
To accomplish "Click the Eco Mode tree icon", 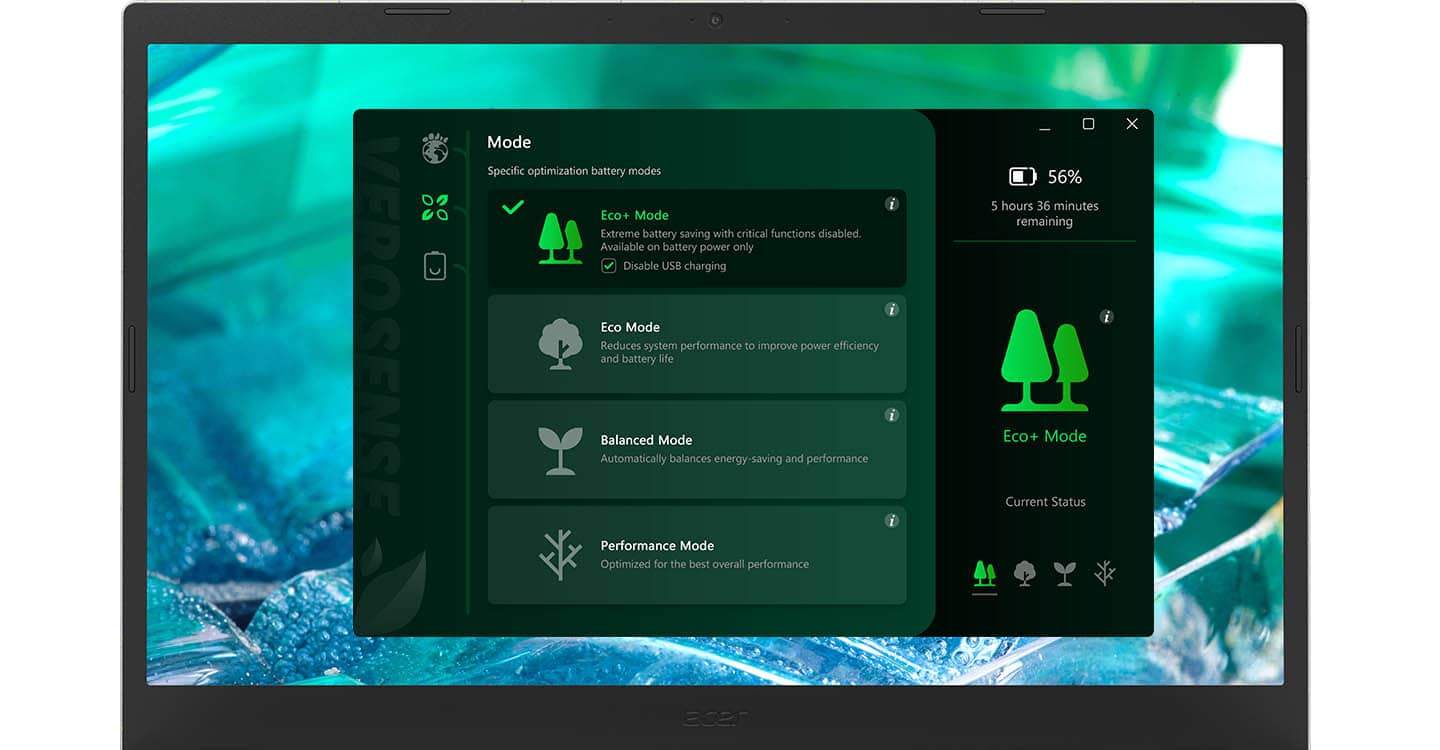I will 560,344.
